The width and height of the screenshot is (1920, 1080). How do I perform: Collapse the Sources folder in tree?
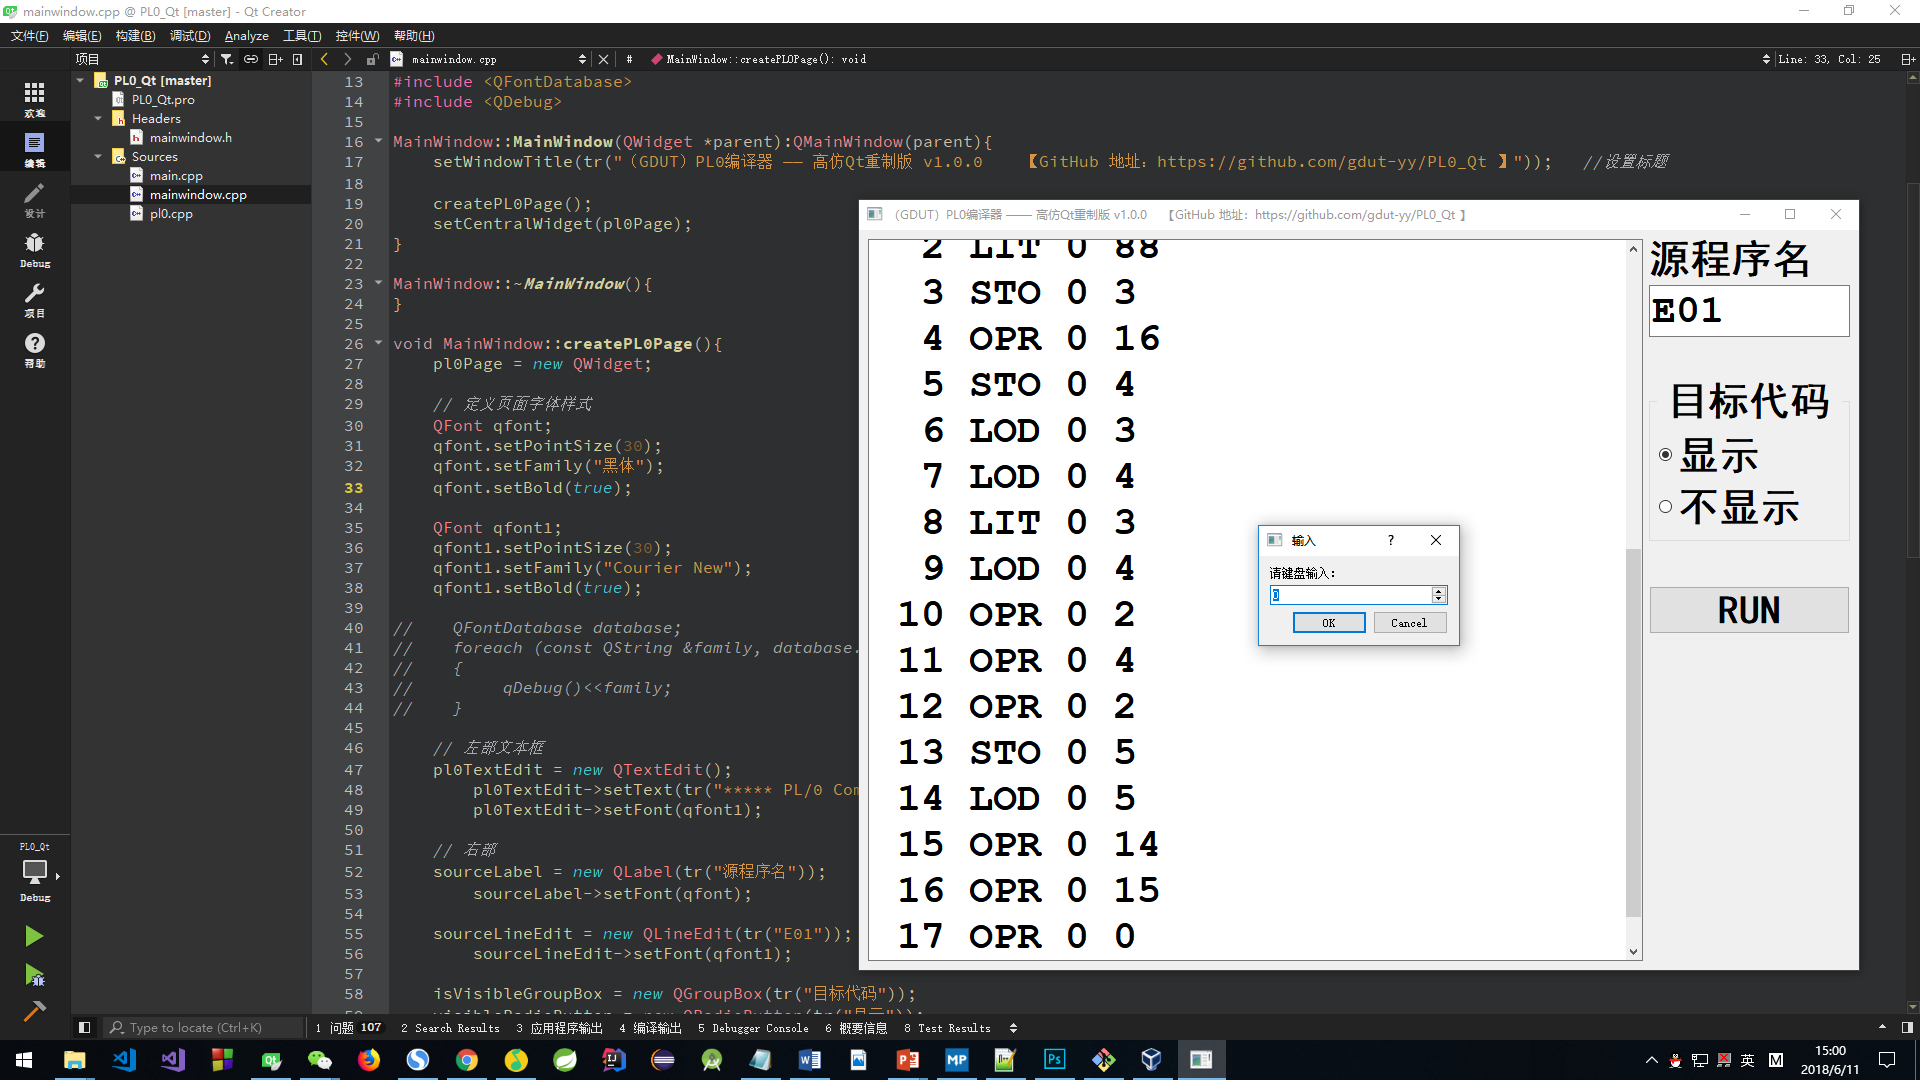(x=98, y=157)
